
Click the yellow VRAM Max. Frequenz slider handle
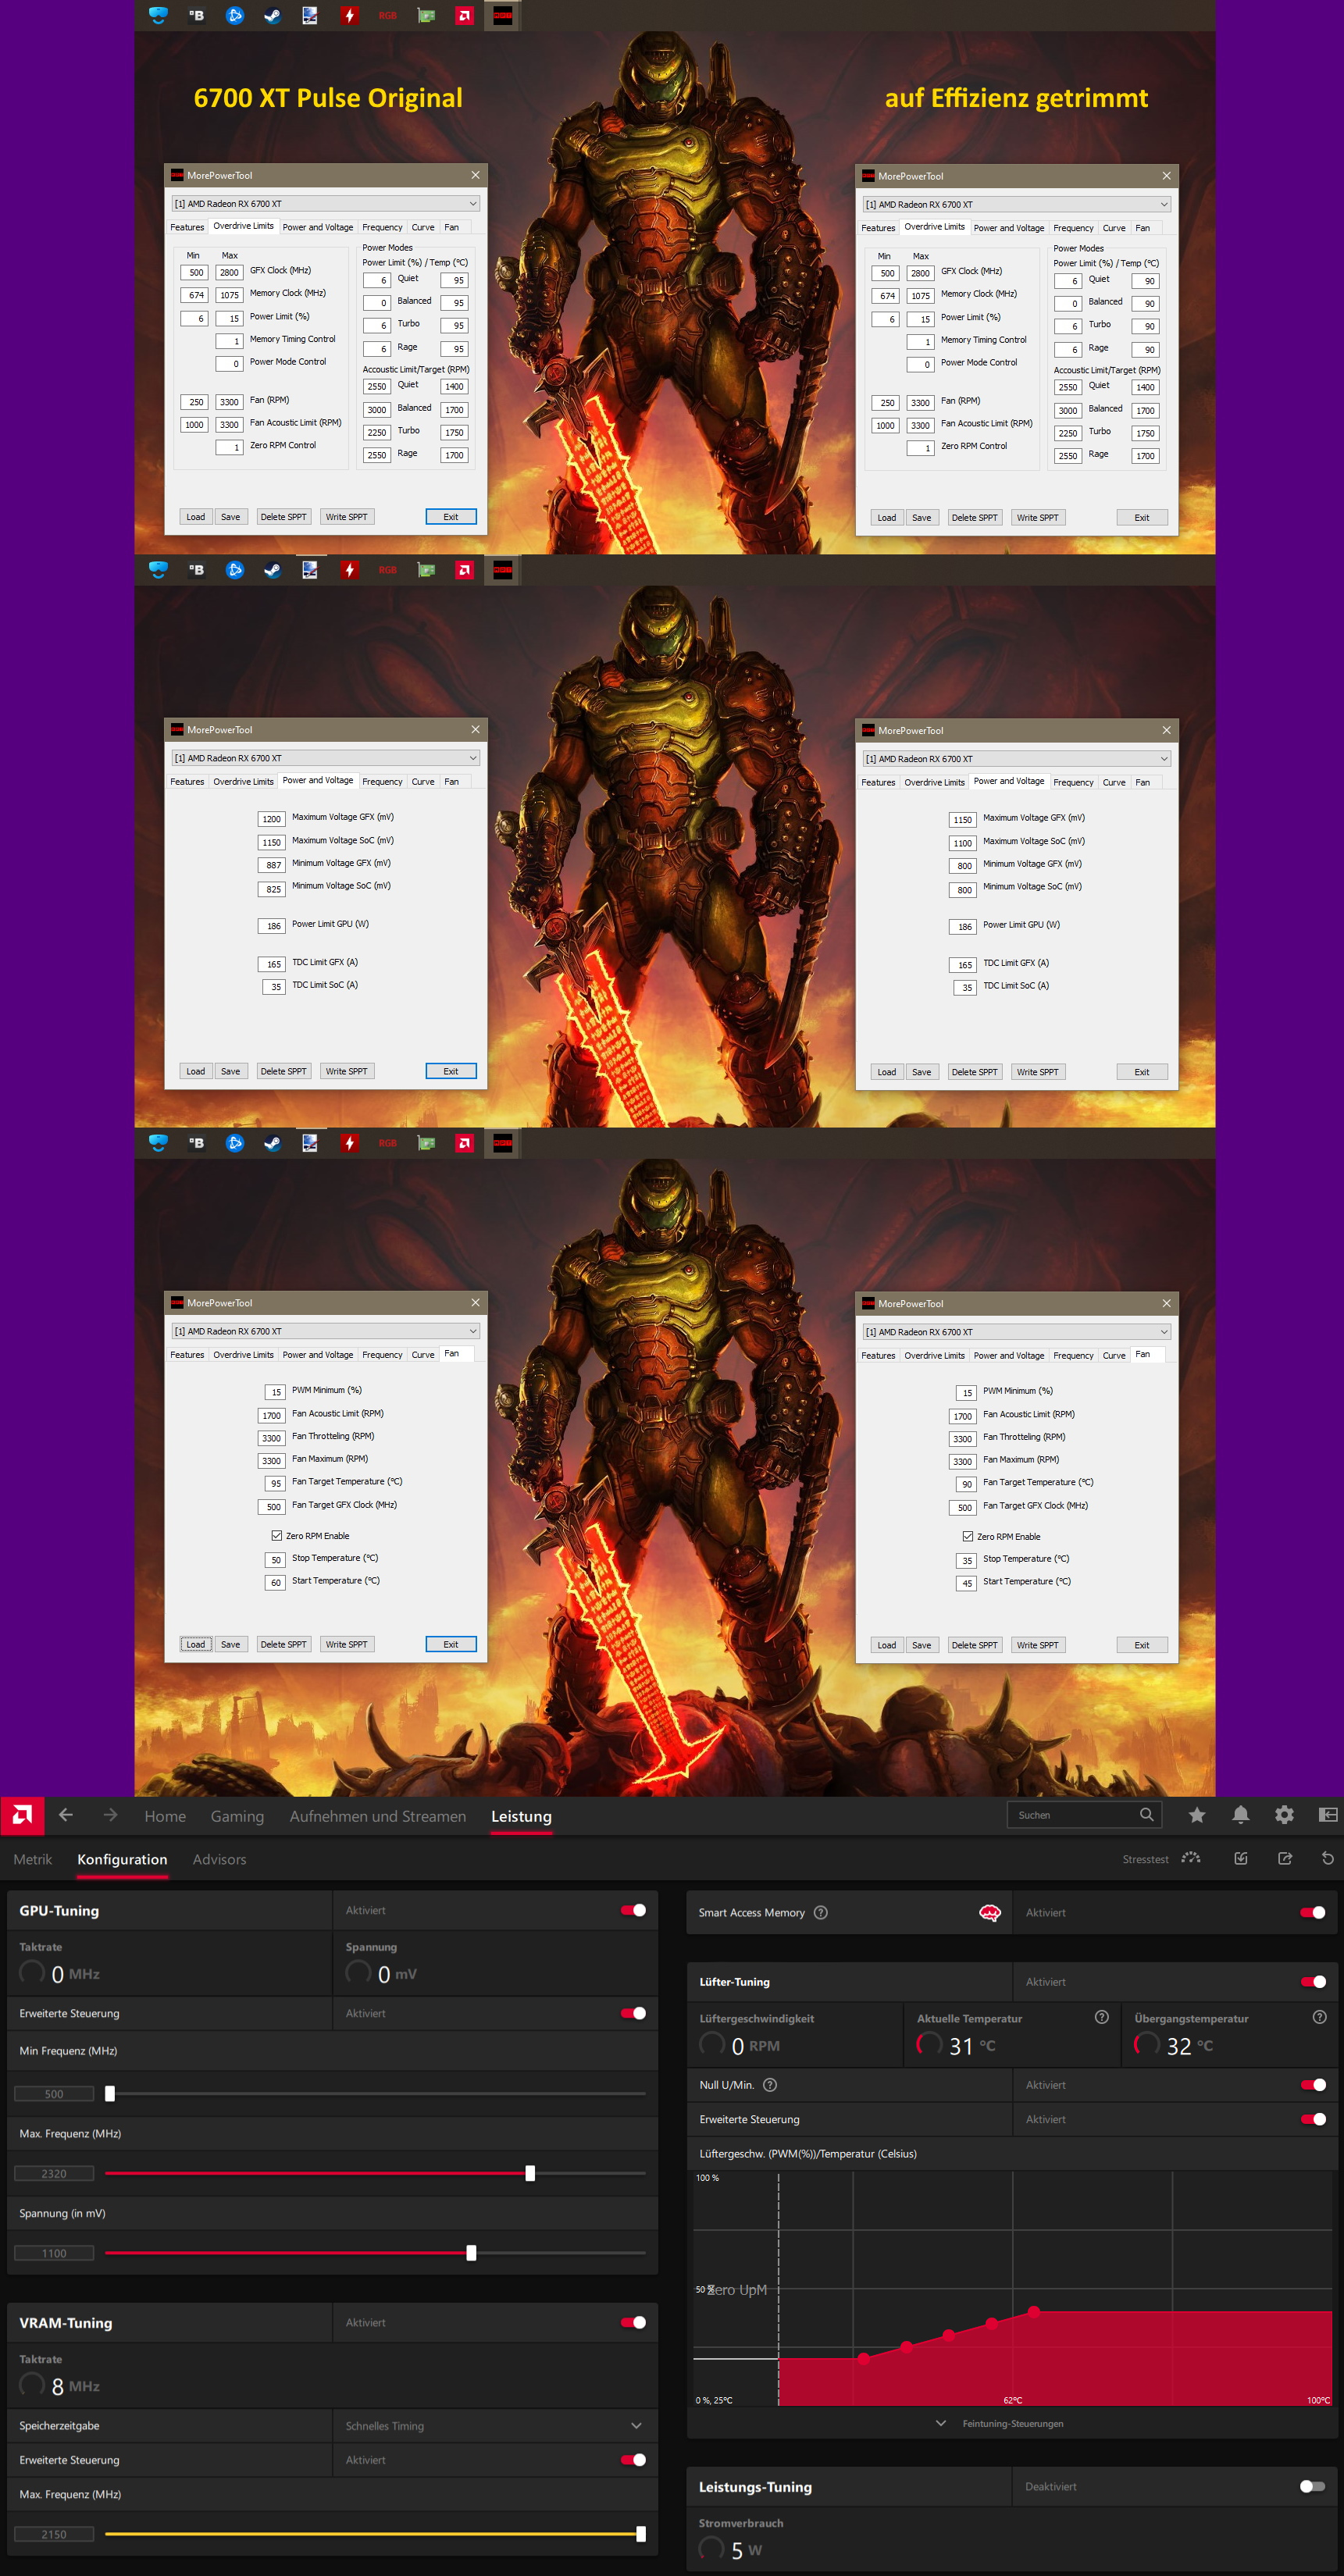[641, 2534]
